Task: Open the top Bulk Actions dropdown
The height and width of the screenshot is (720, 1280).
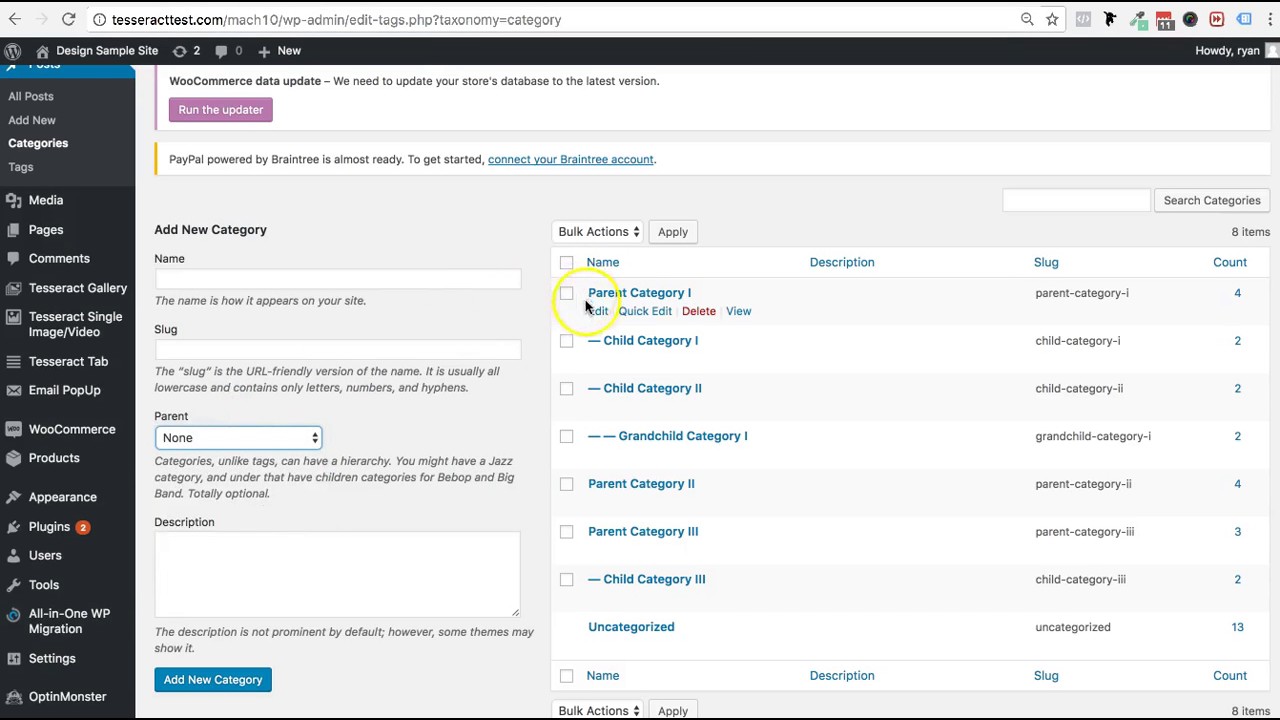Action: point(598,232)
